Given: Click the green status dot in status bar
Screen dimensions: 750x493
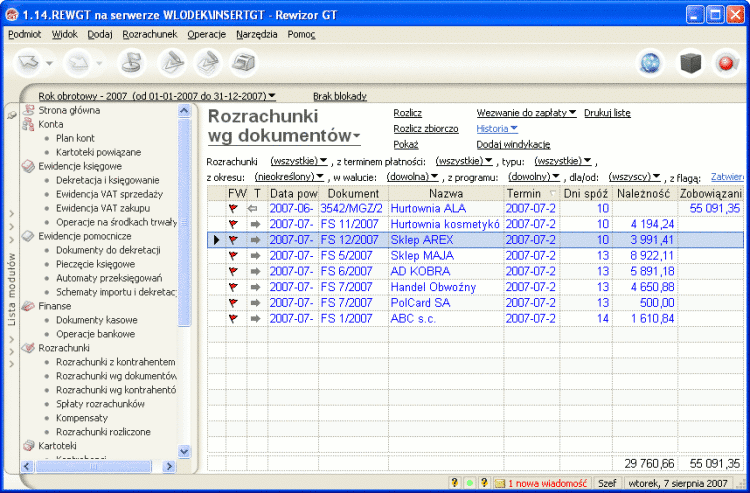Looking at the screenshot, I should (470, 483).
